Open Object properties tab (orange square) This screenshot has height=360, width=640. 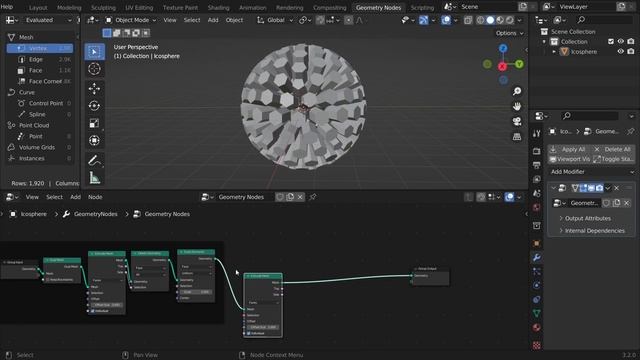pyautogui.click(x=537, y=244)
